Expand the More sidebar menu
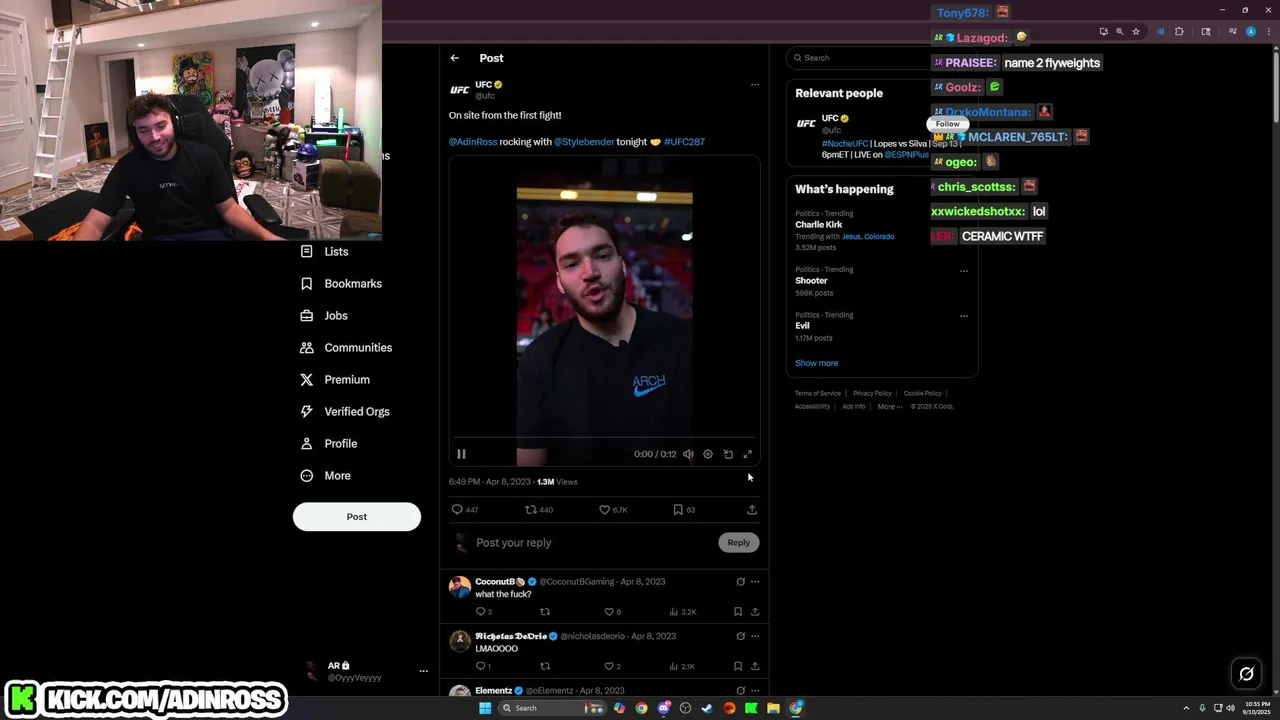This screenshot has height=720, width=1280. point(325,476)
